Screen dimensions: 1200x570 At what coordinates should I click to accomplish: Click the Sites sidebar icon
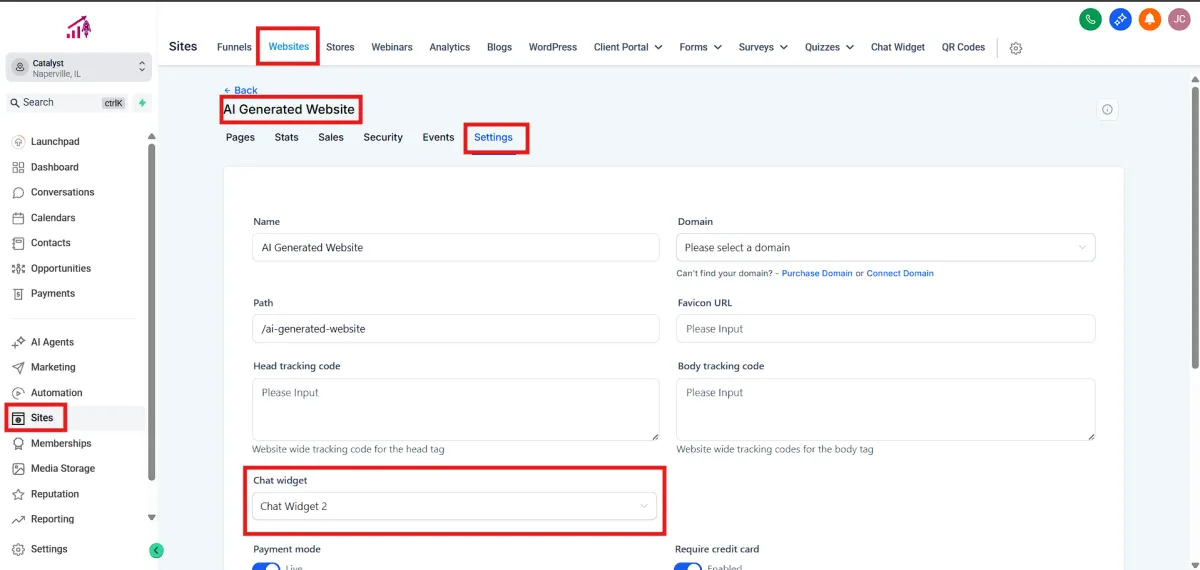click(x=18, y=418)
